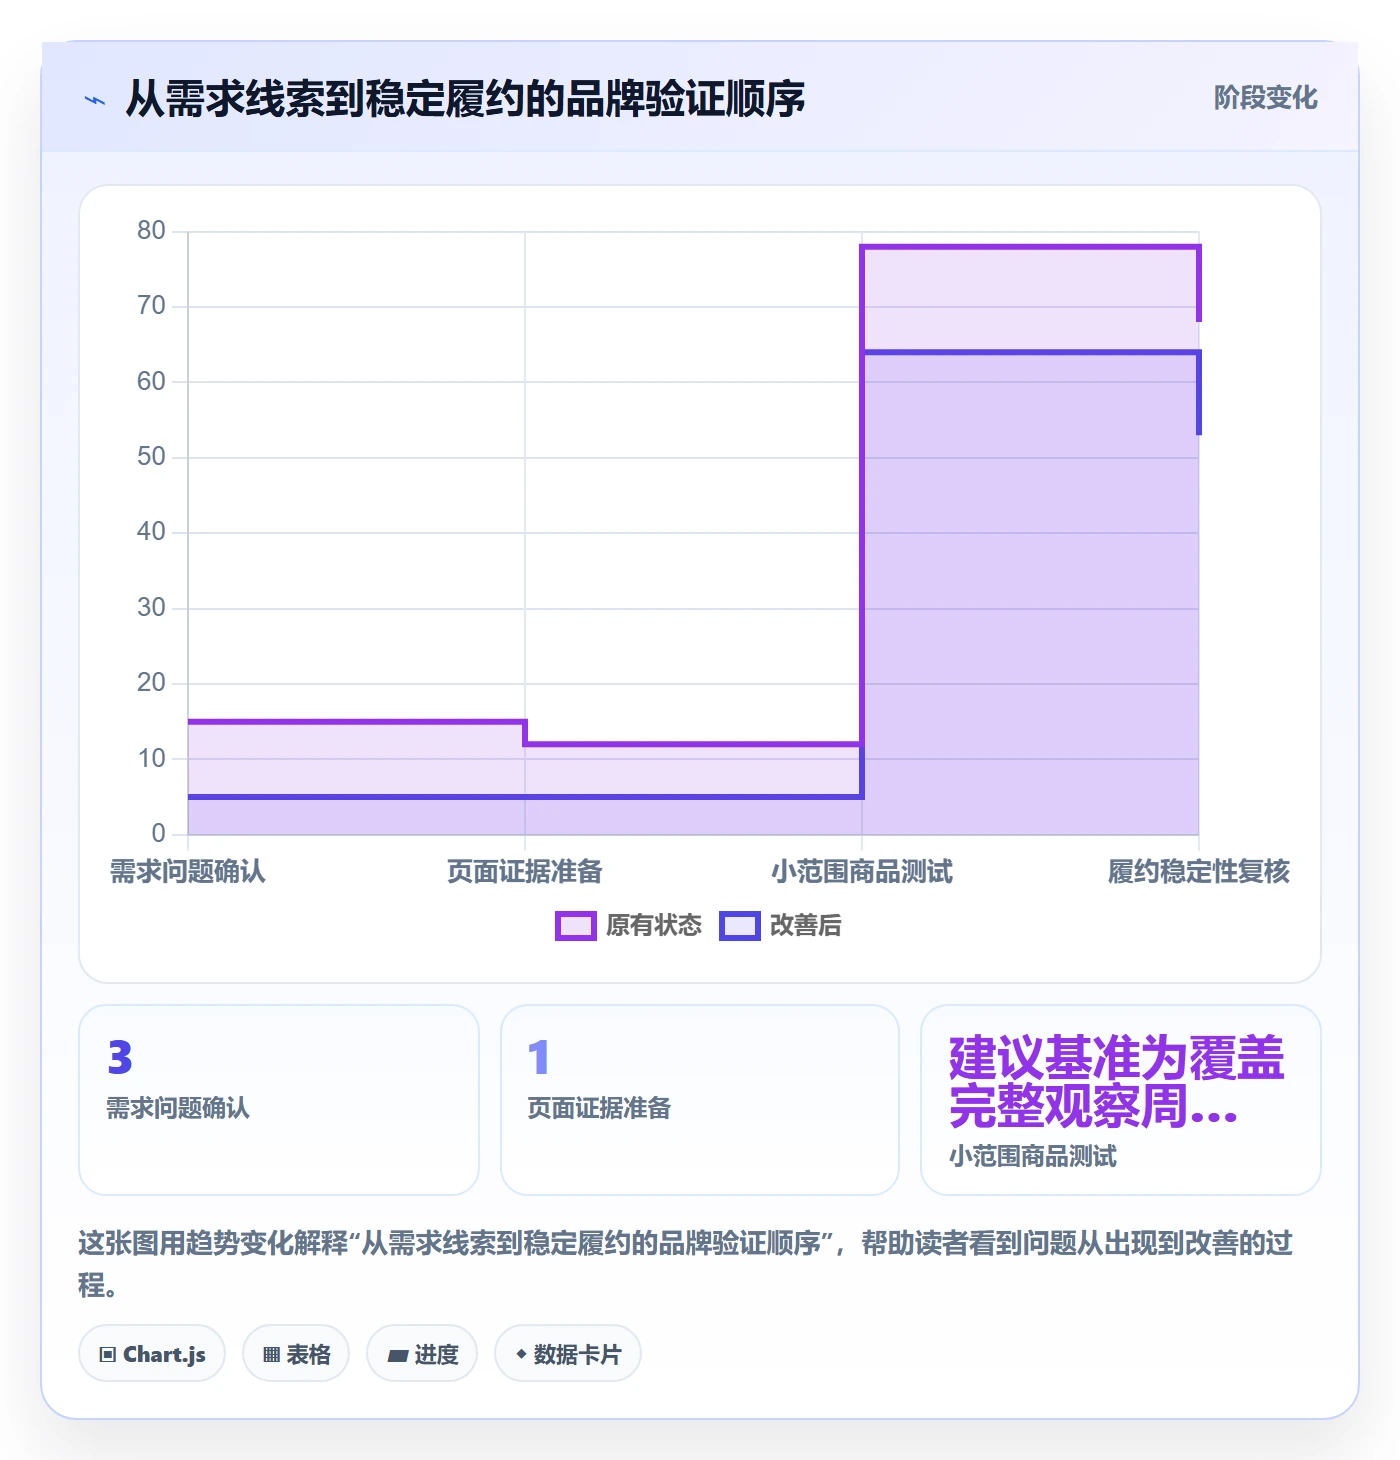Click the Chart.js tag icon
The height and width of the screenshot is (1460, 1400).
[108, 1355]
